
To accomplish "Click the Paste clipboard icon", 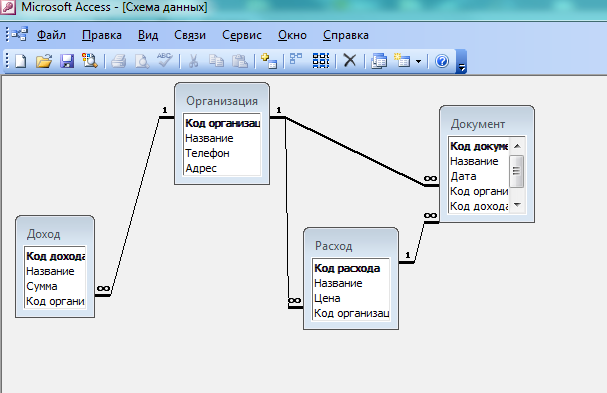I will point(240,61).
